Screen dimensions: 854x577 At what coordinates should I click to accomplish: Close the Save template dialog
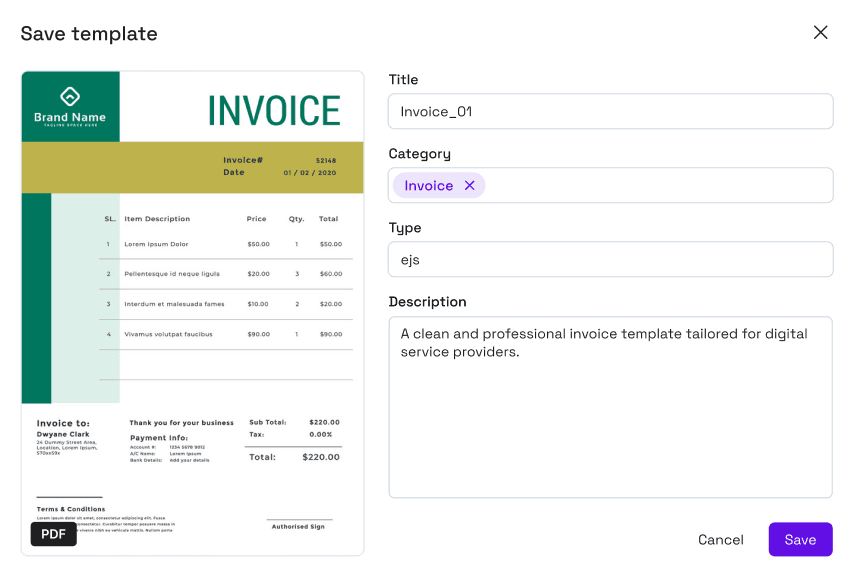(820, 33)
